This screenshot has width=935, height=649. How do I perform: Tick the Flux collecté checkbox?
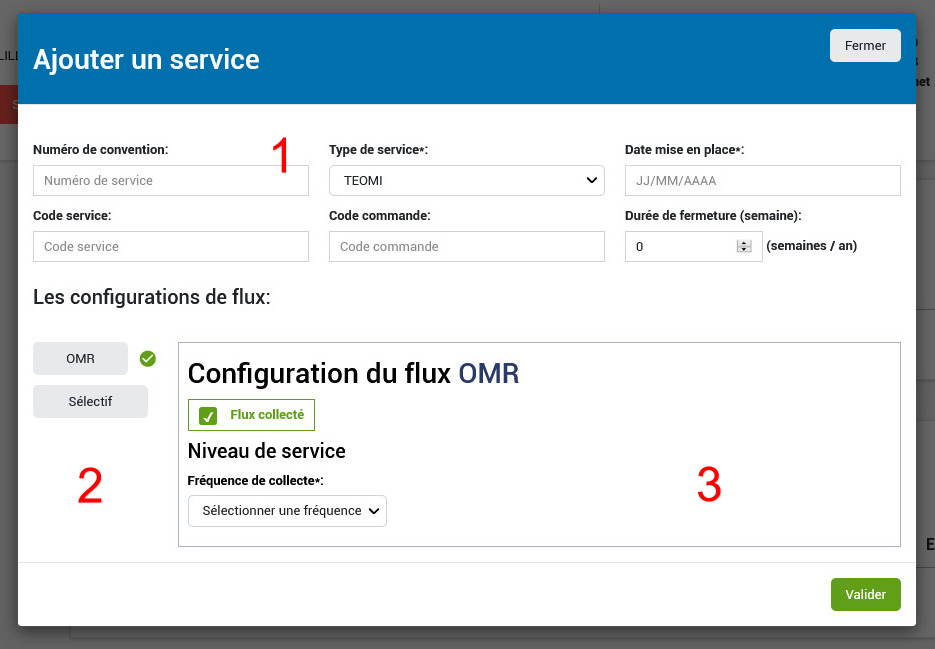[x=208, y=415]
